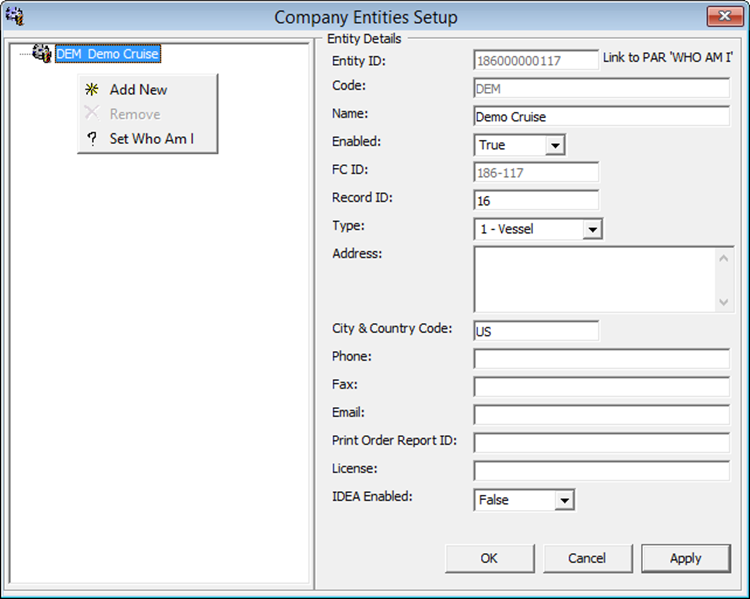Click Address scrollbar down arrow
The height and width of the screenshot is (599, 750).
[x=724, y=302]
